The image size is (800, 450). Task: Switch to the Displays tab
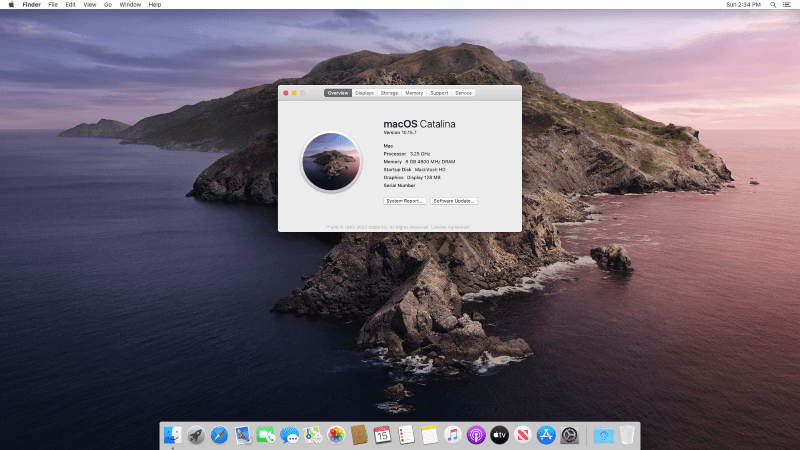tap(364, 93)
